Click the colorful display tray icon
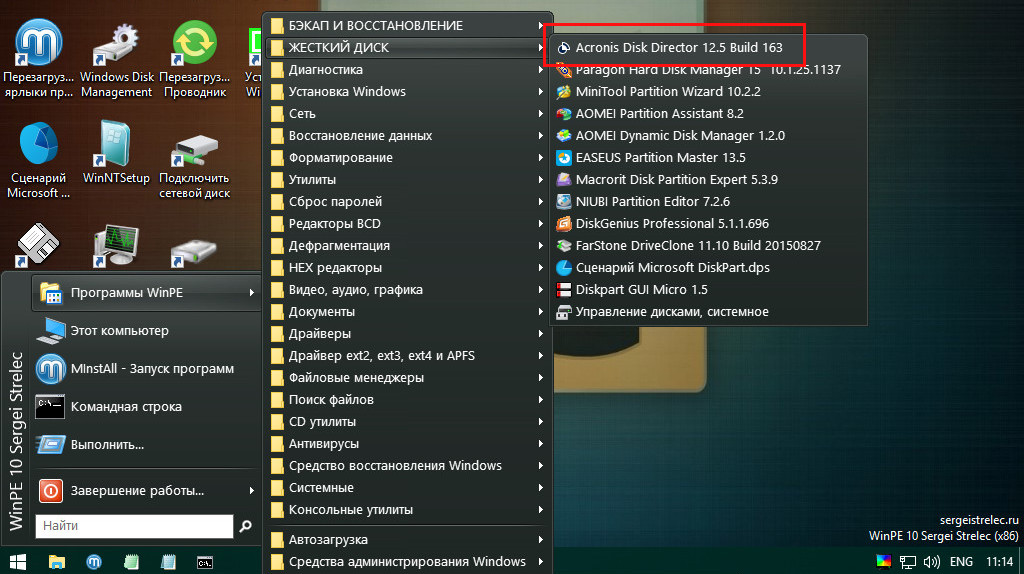This screenshot has width=1024, height=574. [x=883, y=562]
